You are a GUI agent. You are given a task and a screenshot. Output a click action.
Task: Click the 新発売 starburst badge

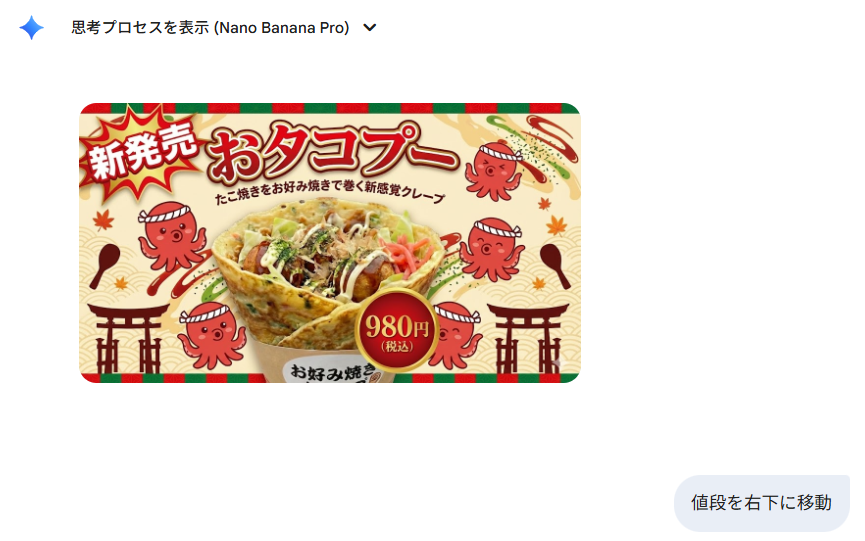pos(141,152)
